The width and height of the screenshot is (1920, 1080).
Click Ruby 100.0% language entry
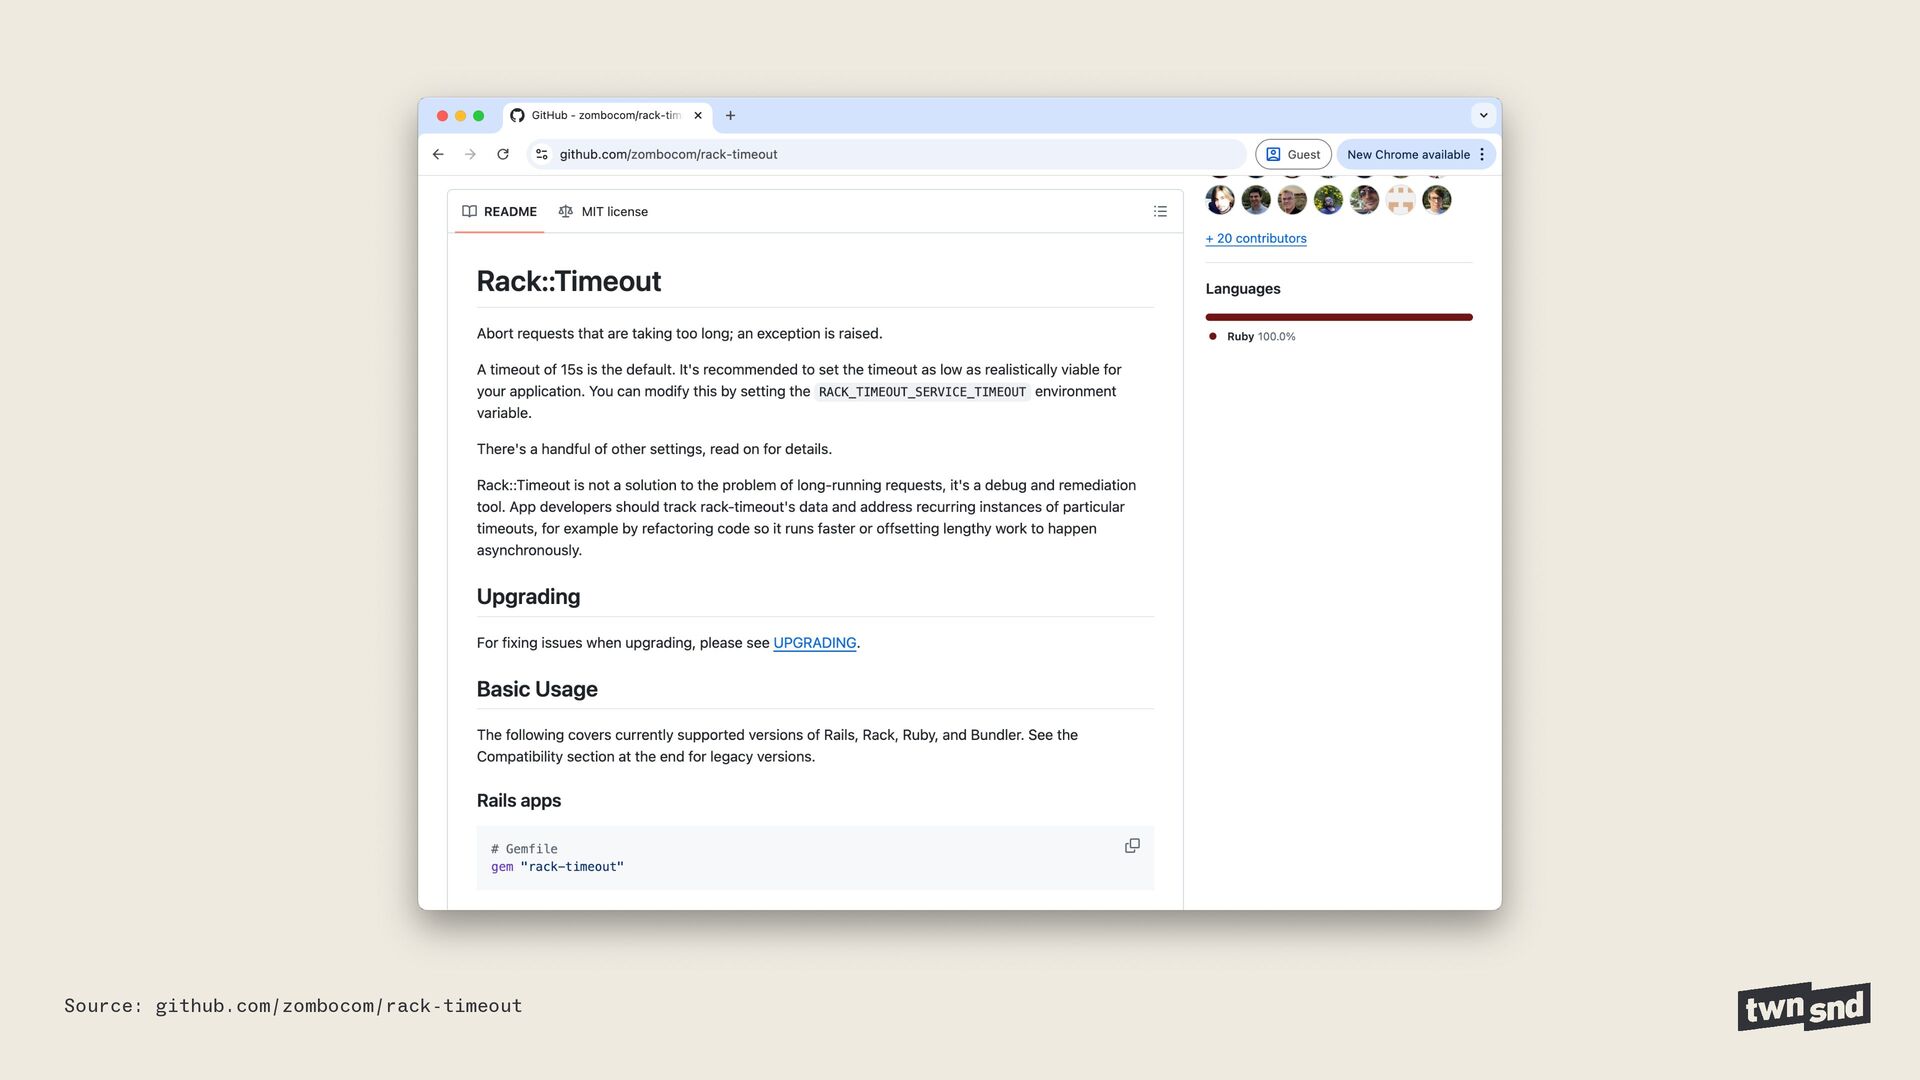click(1260, 336)
